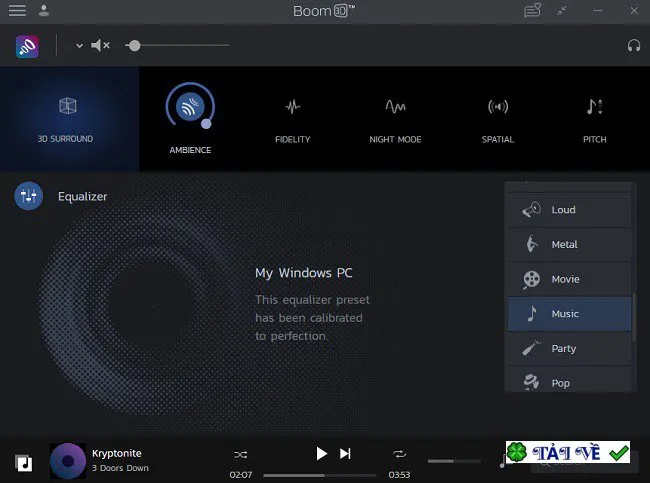Close the Boom 3D window
Viewport: 650px width, 483px height.
(634, 11)
